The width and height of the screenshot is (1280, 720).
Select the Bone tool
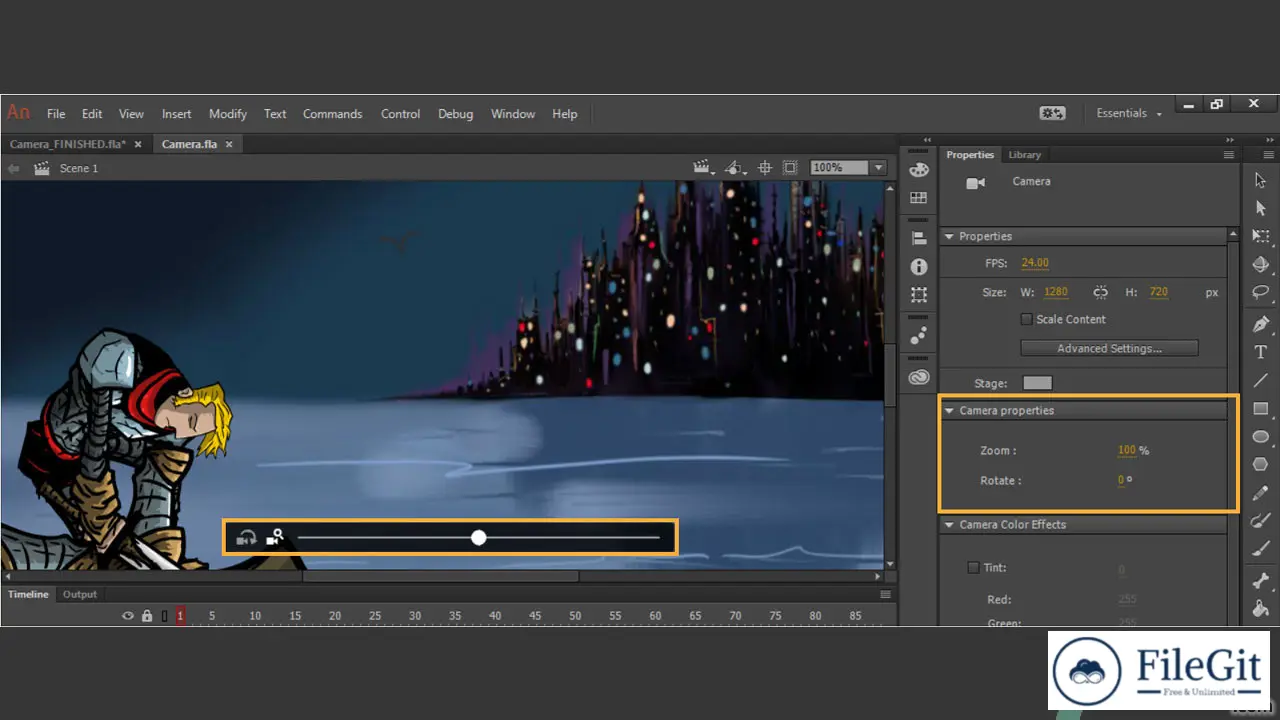1261,580
